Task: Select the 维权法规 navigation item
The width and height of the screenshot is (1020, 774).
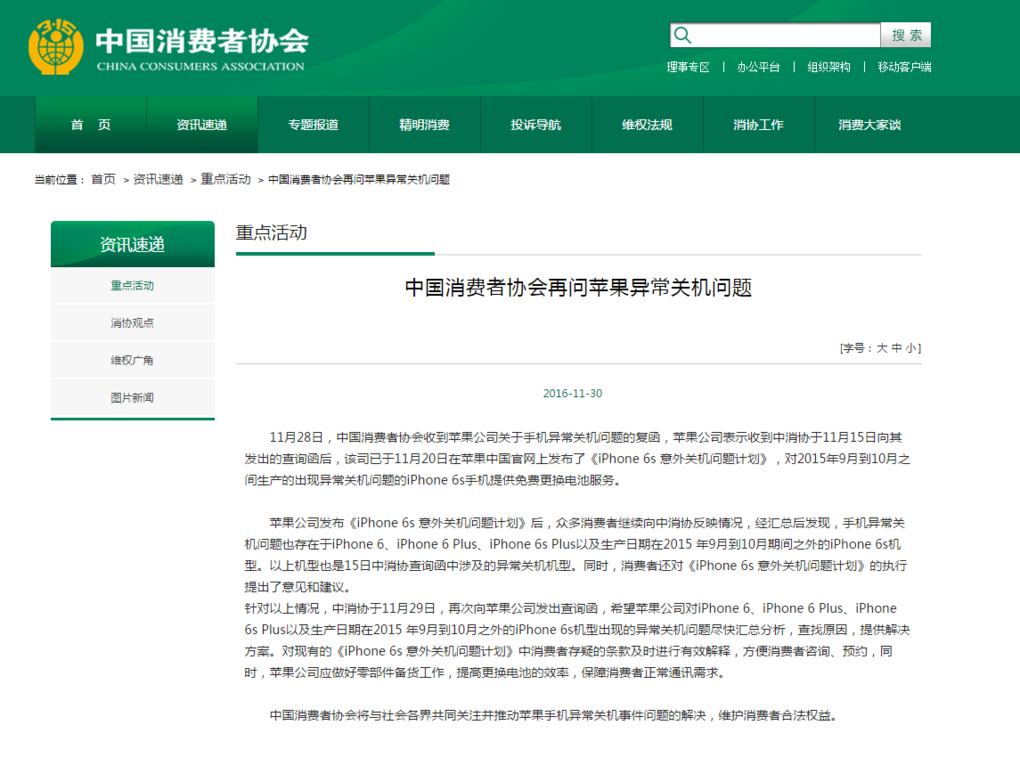Action: click(x=647, y=125)
